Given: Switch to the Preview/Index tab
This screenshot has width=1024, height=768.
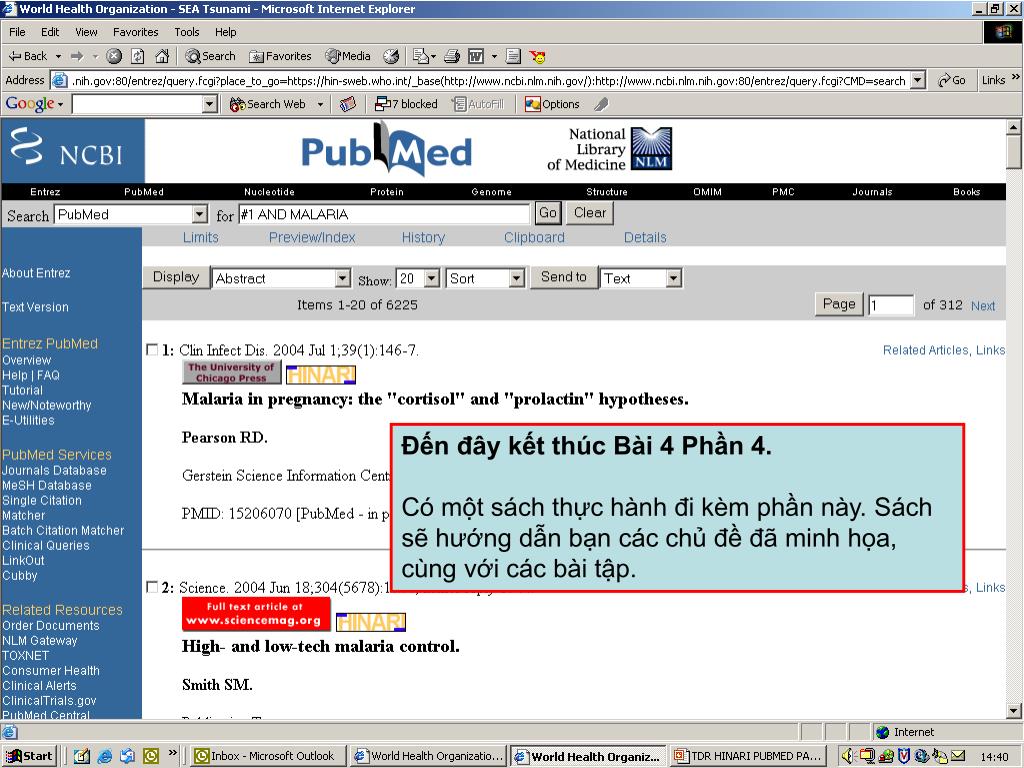Looking at the screenshot, I should click(x=312, y=238).
